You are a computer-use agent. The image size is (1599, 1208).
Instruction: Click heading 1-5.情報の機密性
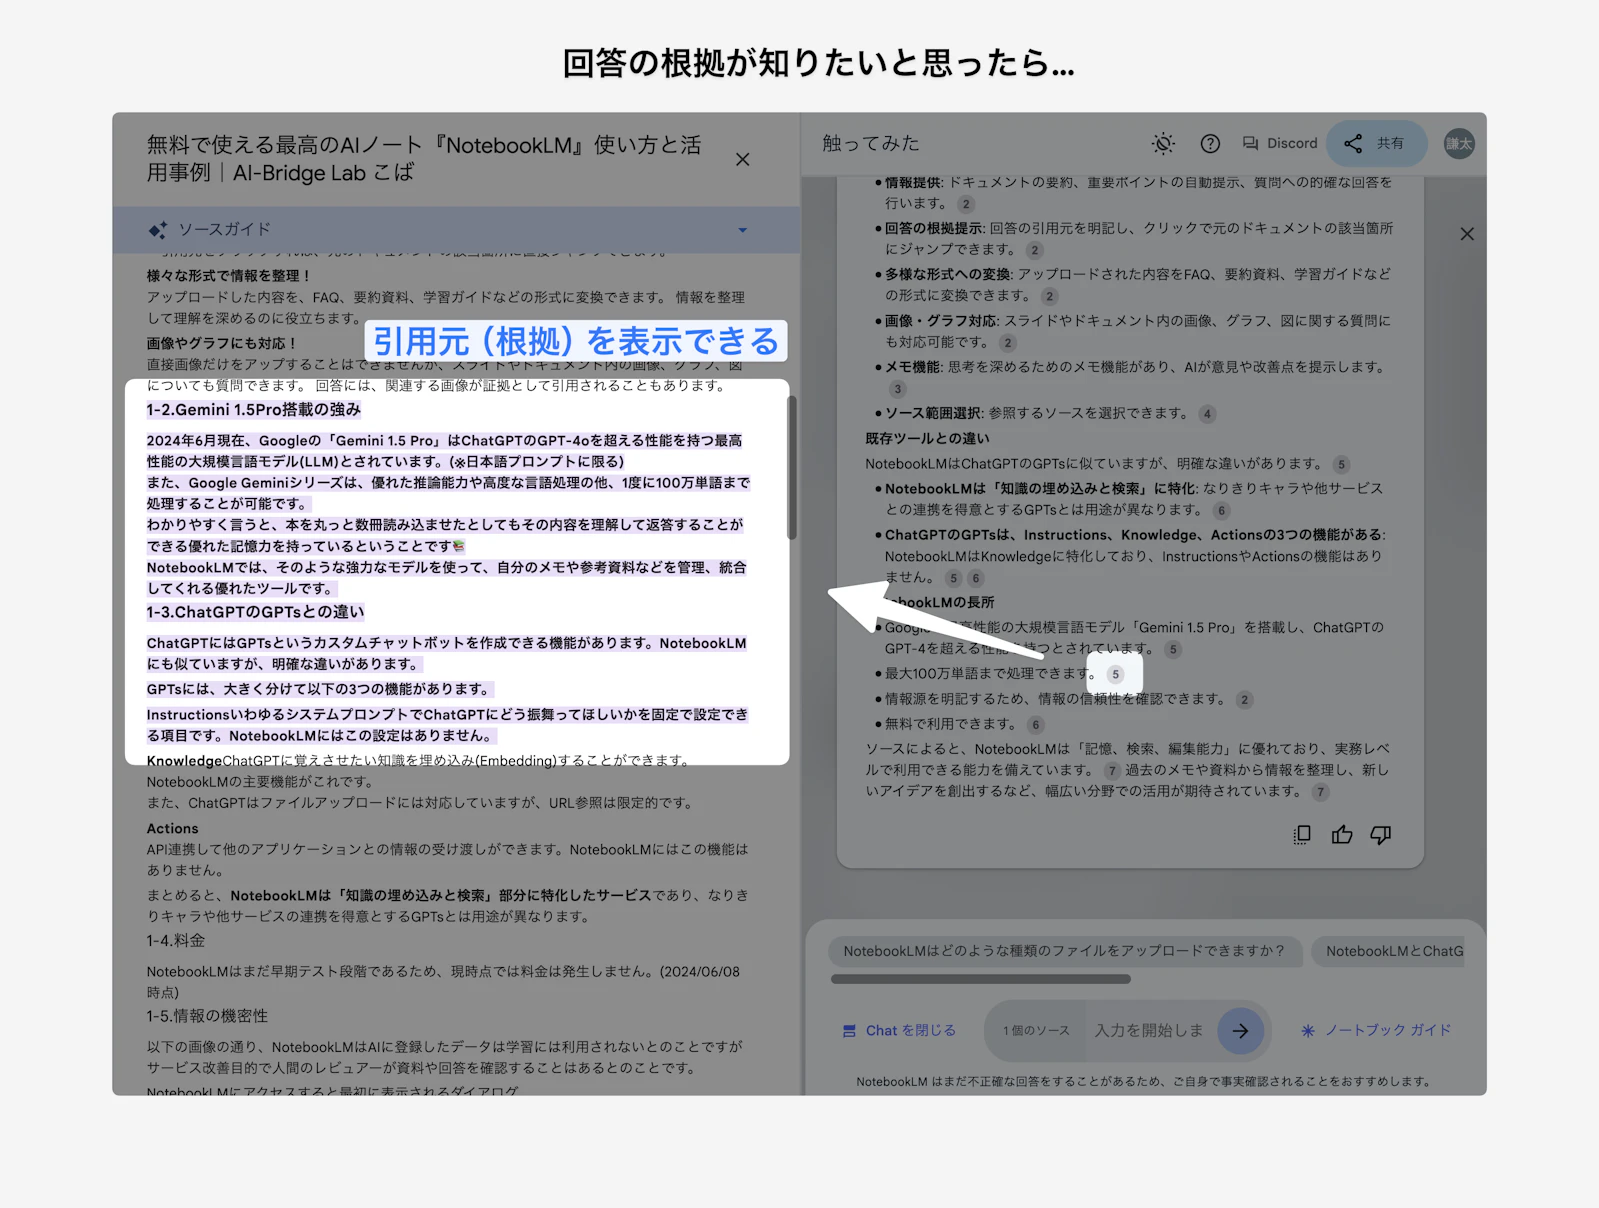tap(207, 1016)
